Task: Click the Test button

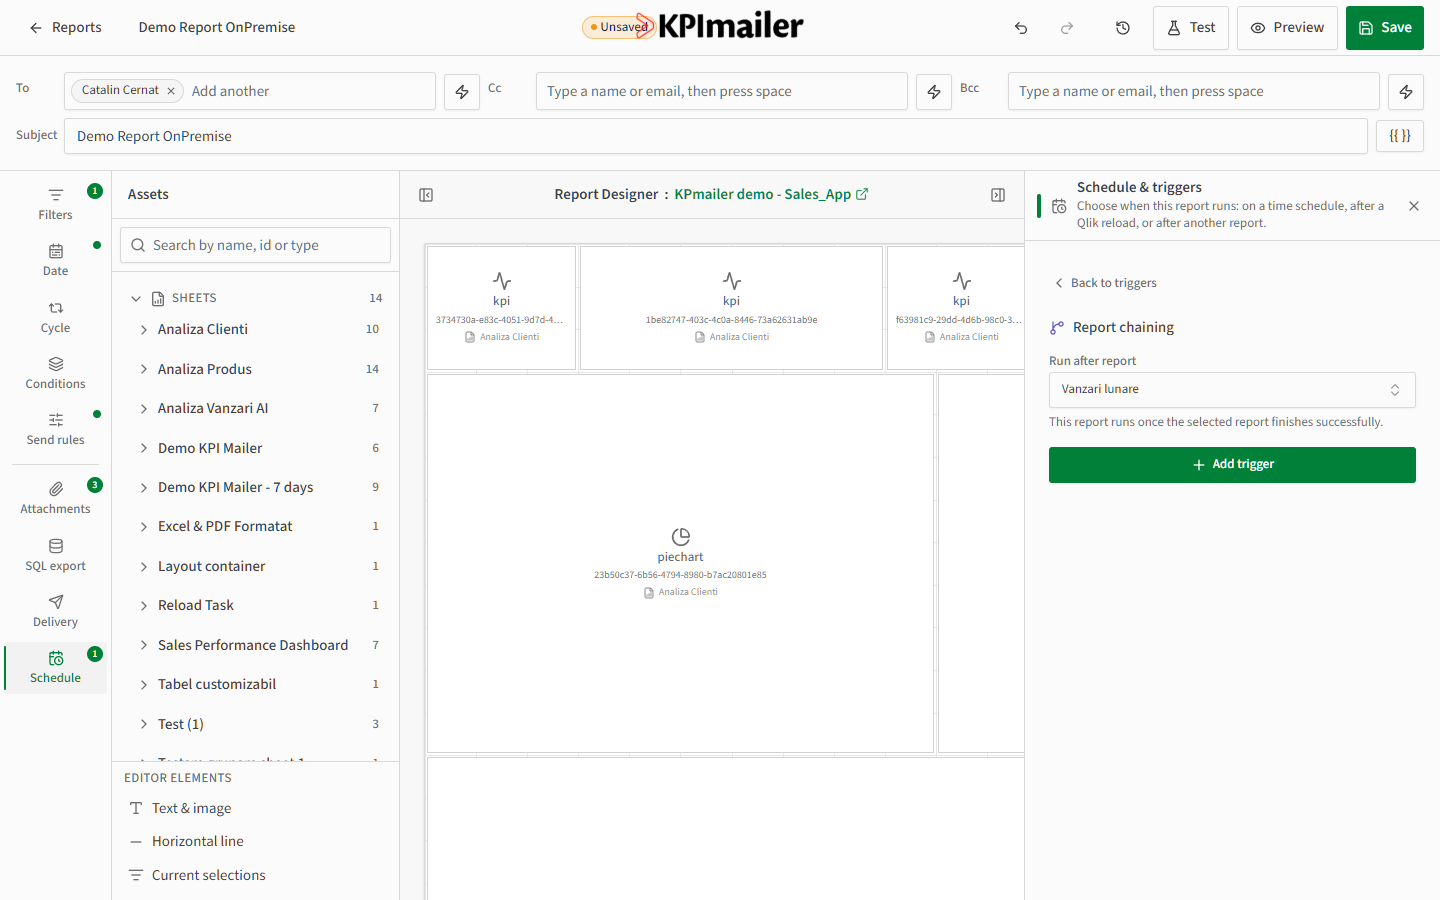Action: [1191, 28]
